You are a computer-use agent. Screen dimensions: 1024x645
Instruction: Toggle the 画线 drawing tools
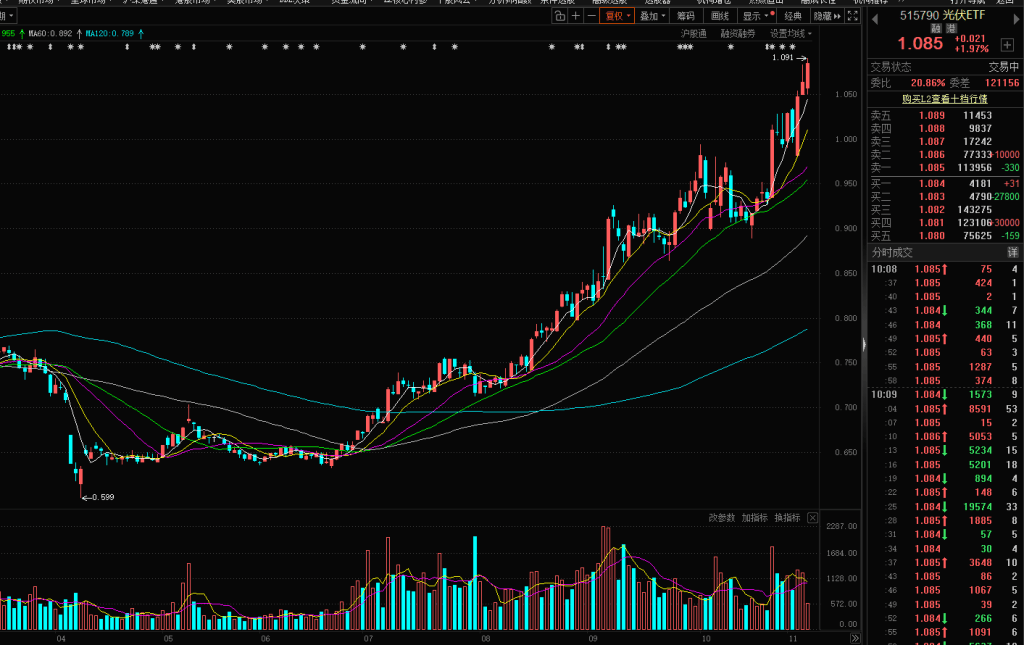pyautogui.click(x=719, y=16)
